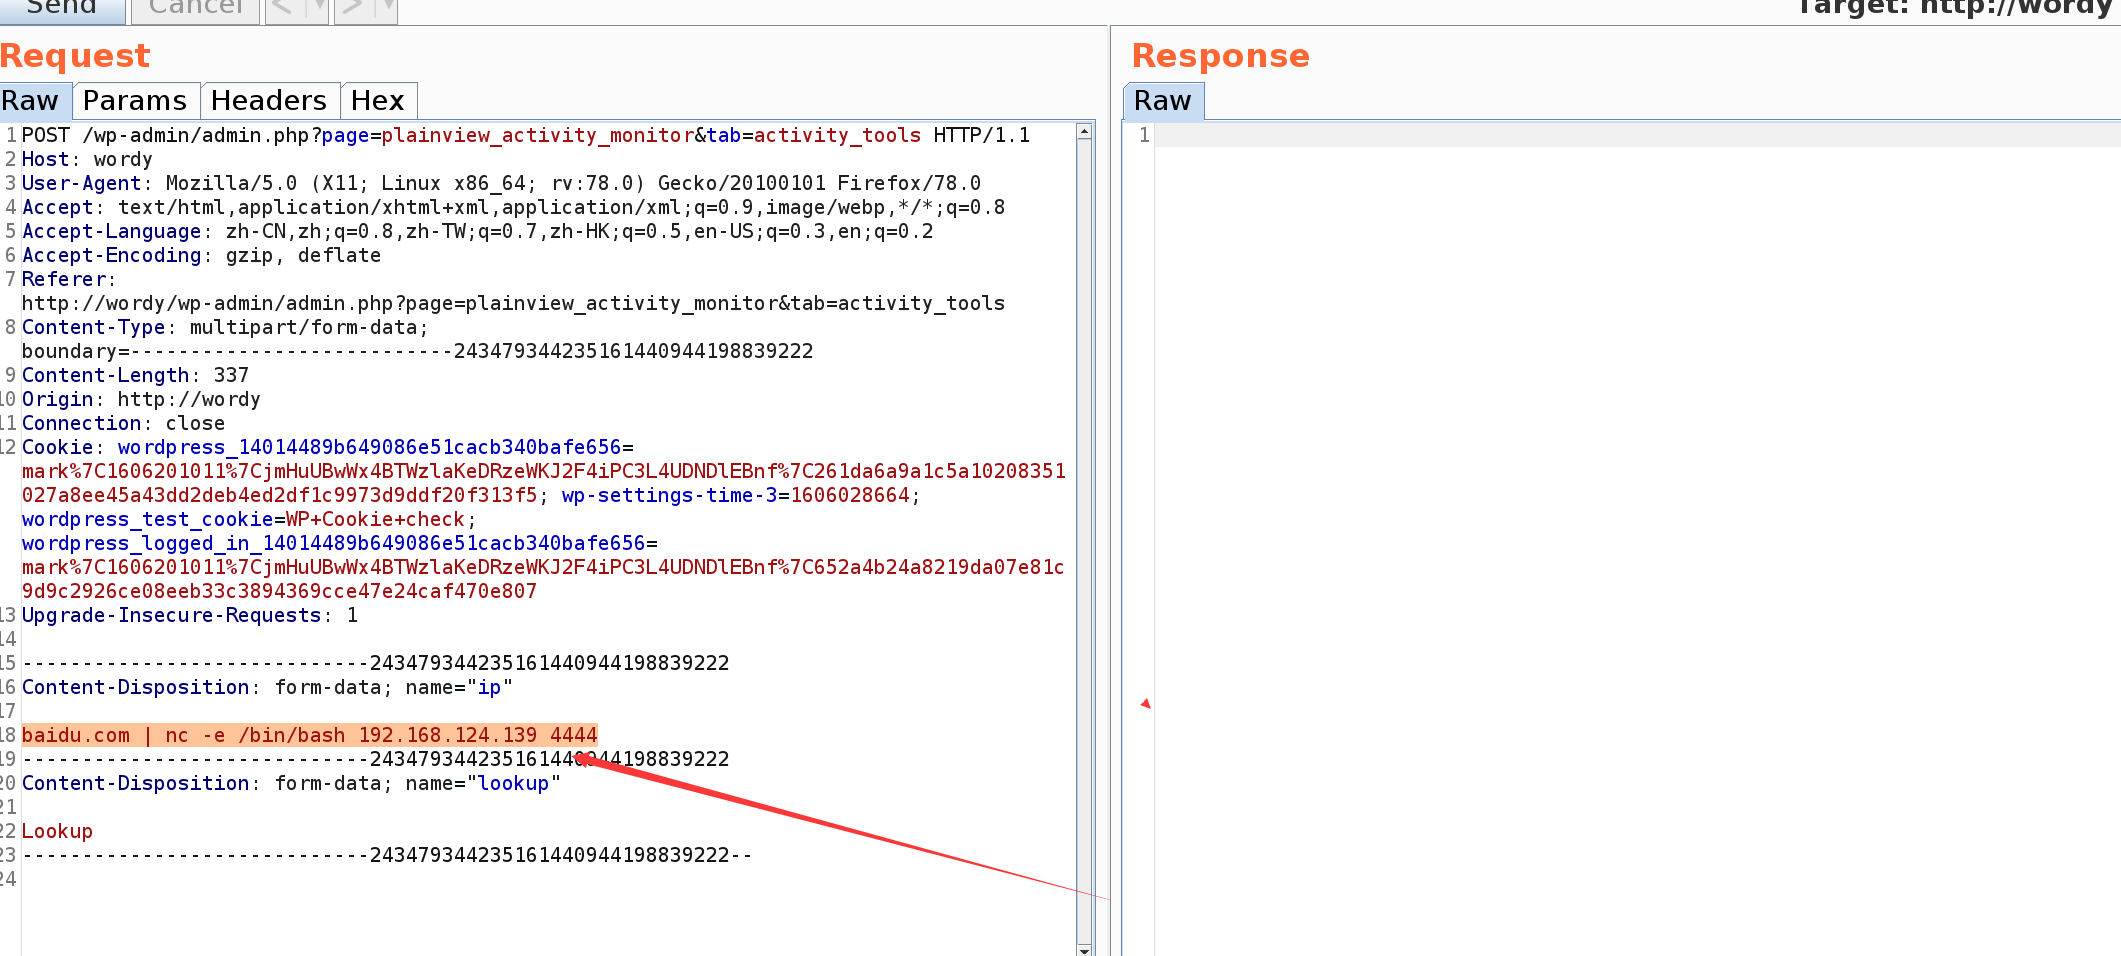The image size is (2121, 956).
Task: Click the Upgrade-Insecure-Requests header line
Action: point(190,616)
